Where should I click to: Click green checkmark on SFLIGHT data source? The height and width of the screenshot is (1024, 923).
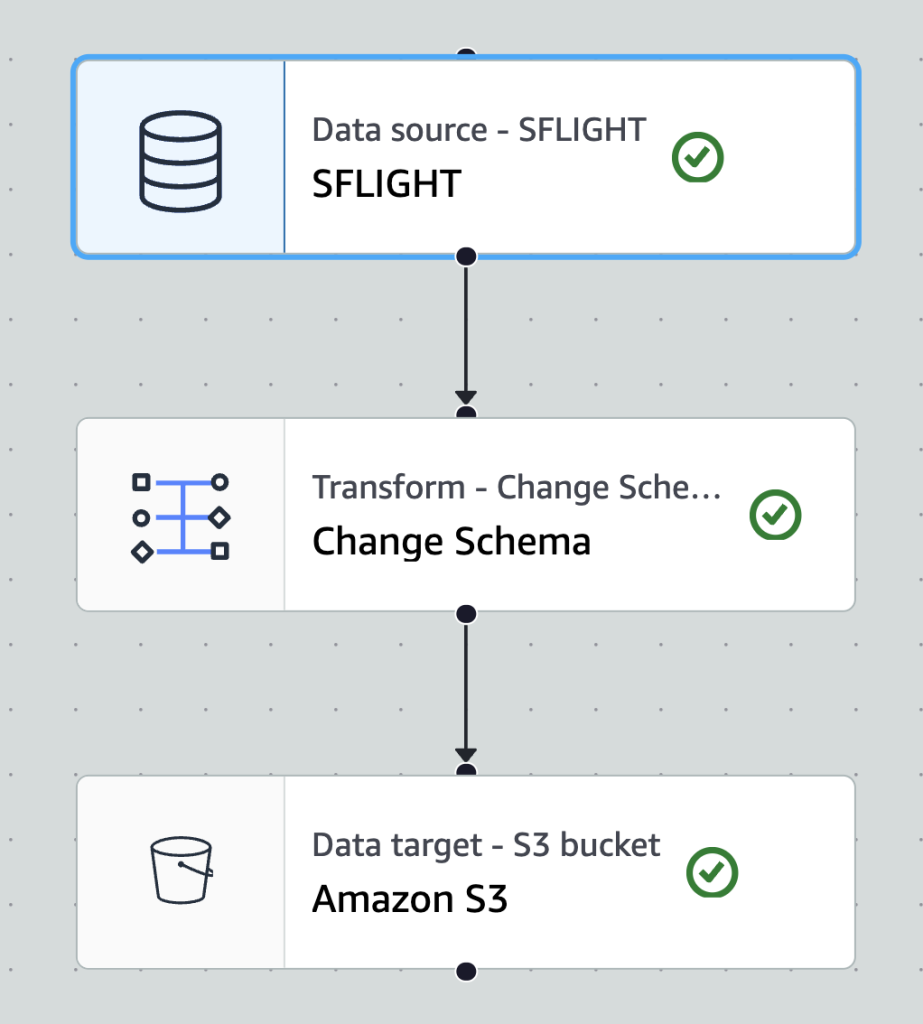[698, 157]
